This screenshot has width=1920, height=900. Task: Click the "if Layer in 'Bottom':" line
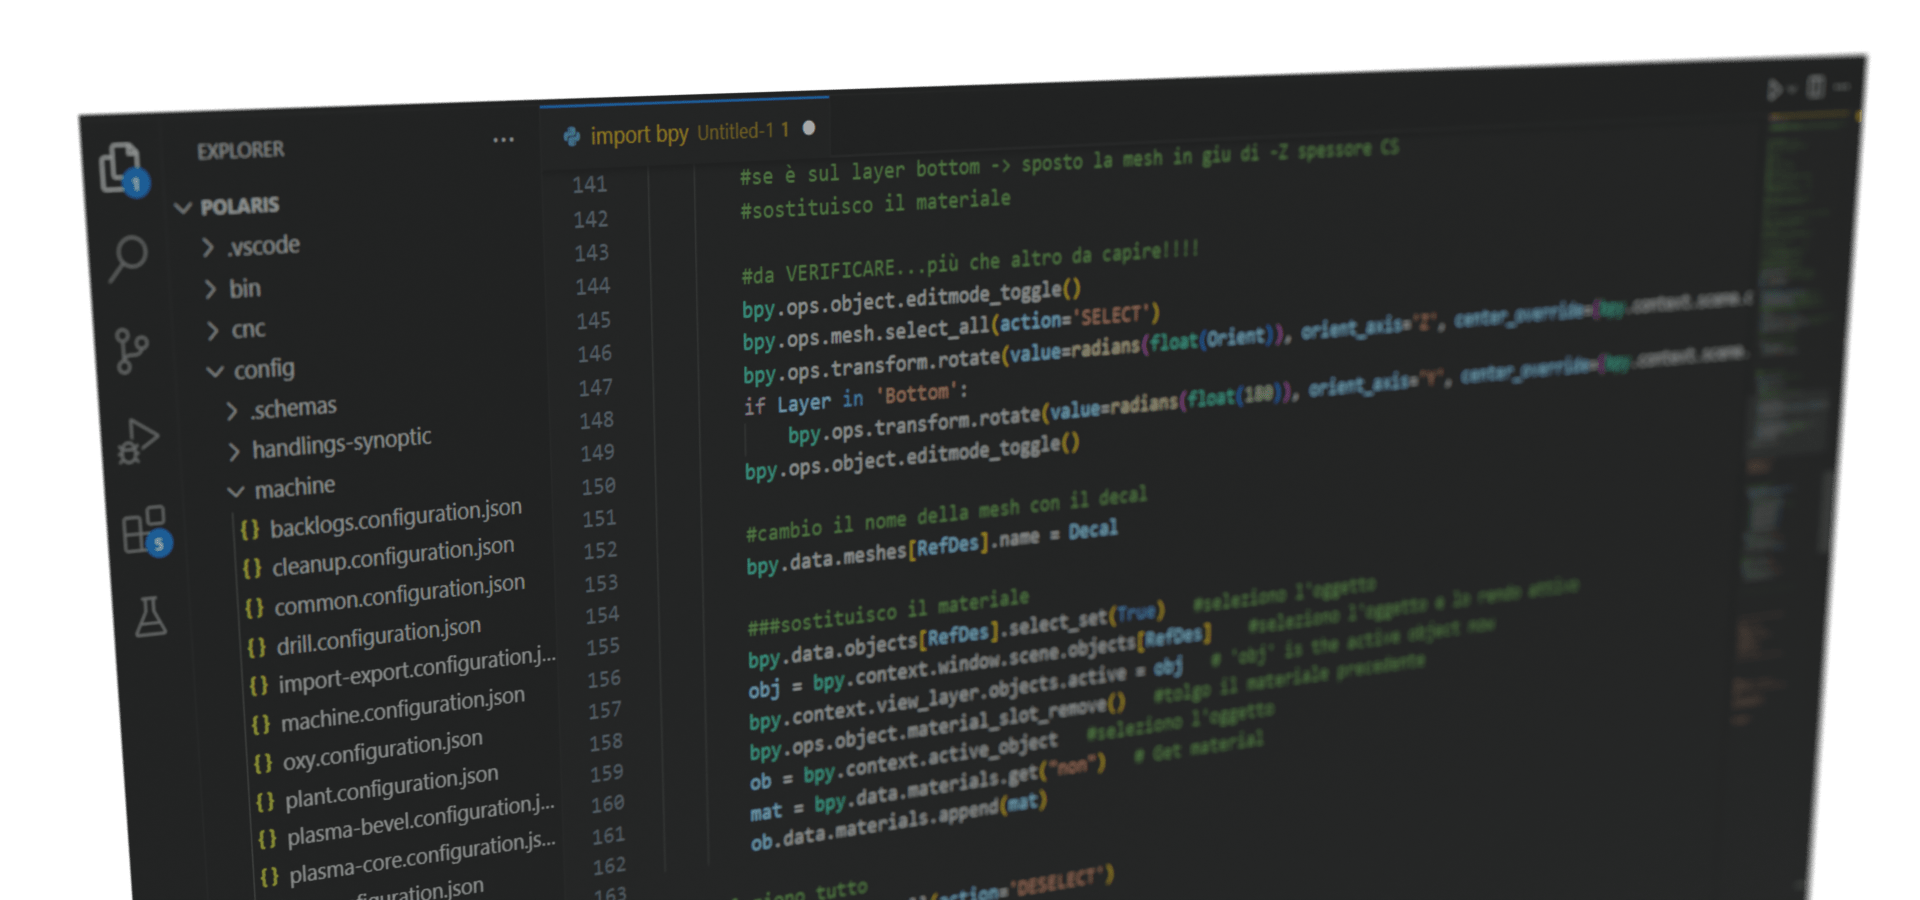click(x=856, y=398)
